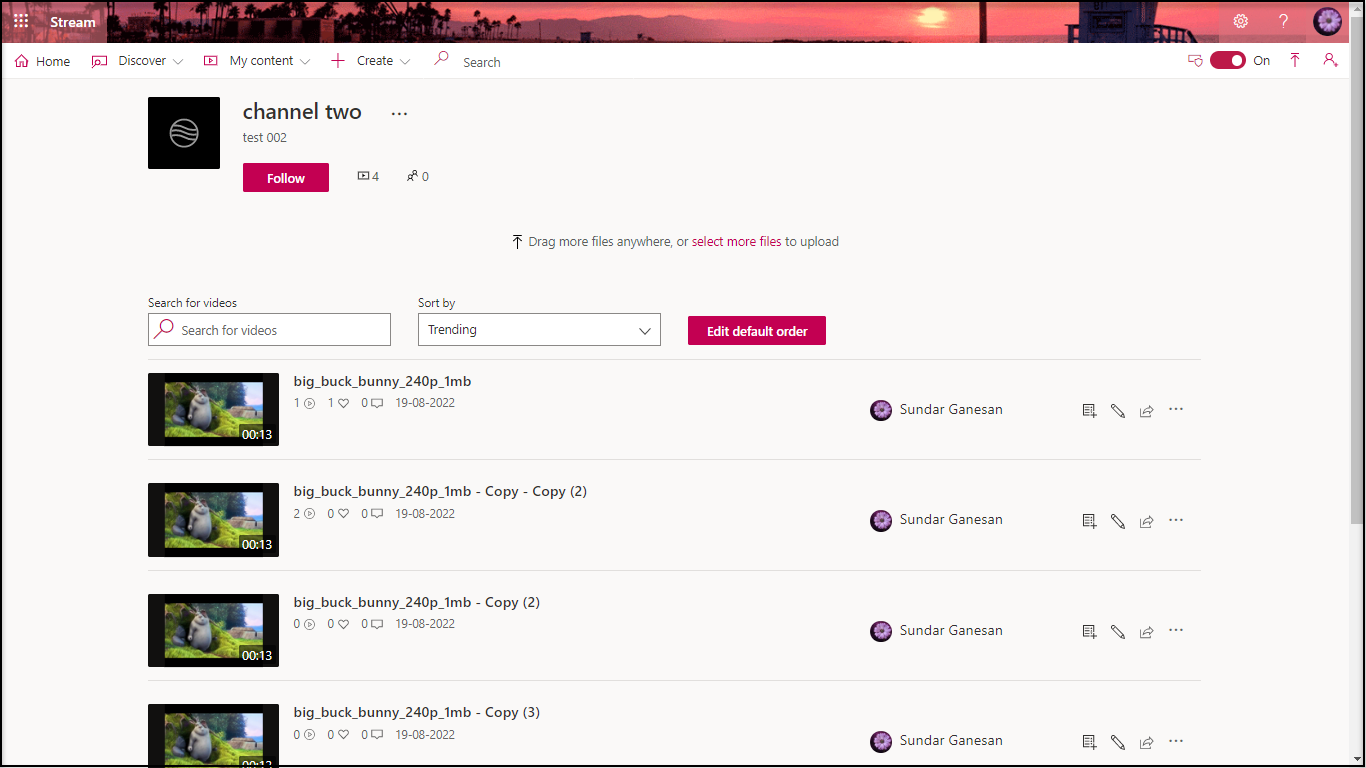
Task: Follow channel two
Action: [285, 178]
